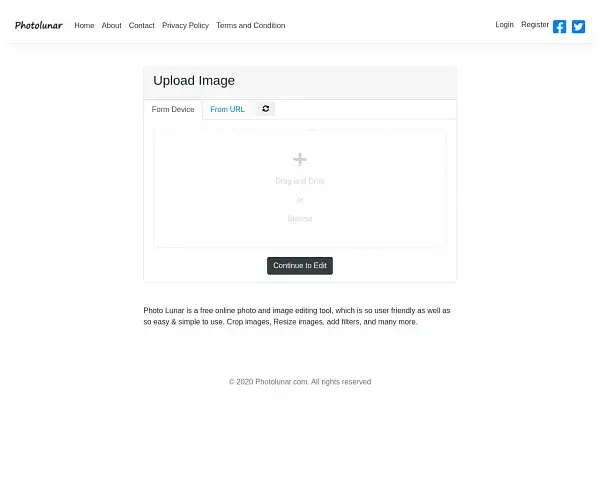This screenshot has width=600, height=480.
Task: Click Browse to choose a file
Action: [299, 218]
